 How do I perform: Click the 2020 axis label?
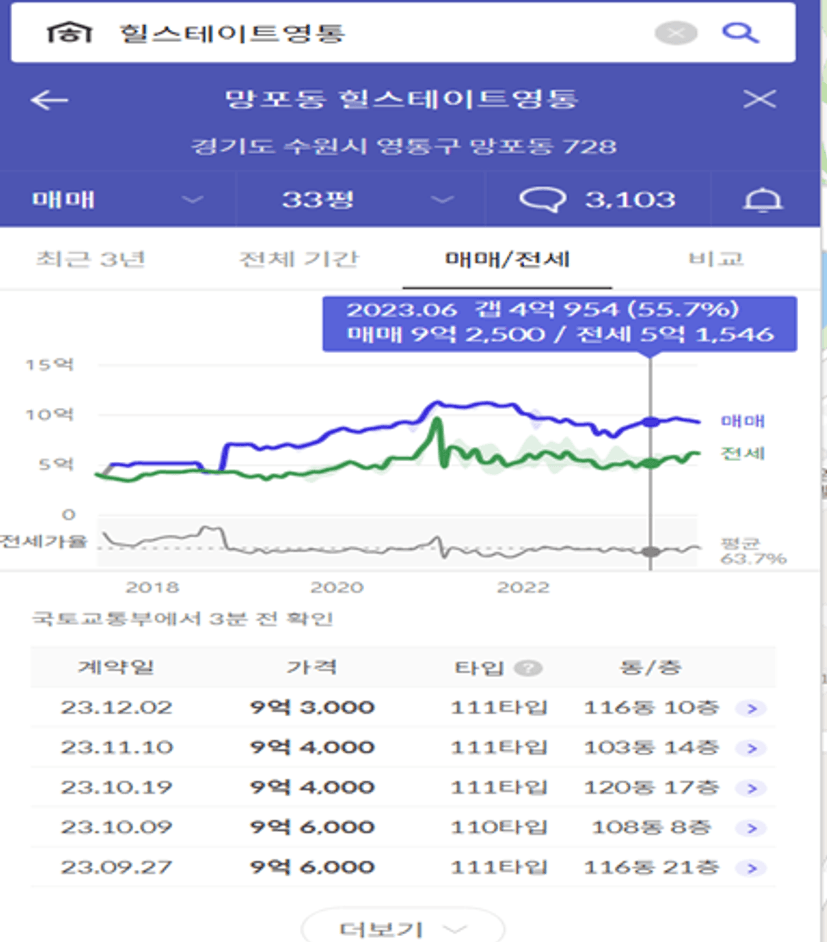pyautogui.click(x=337, y=587)
